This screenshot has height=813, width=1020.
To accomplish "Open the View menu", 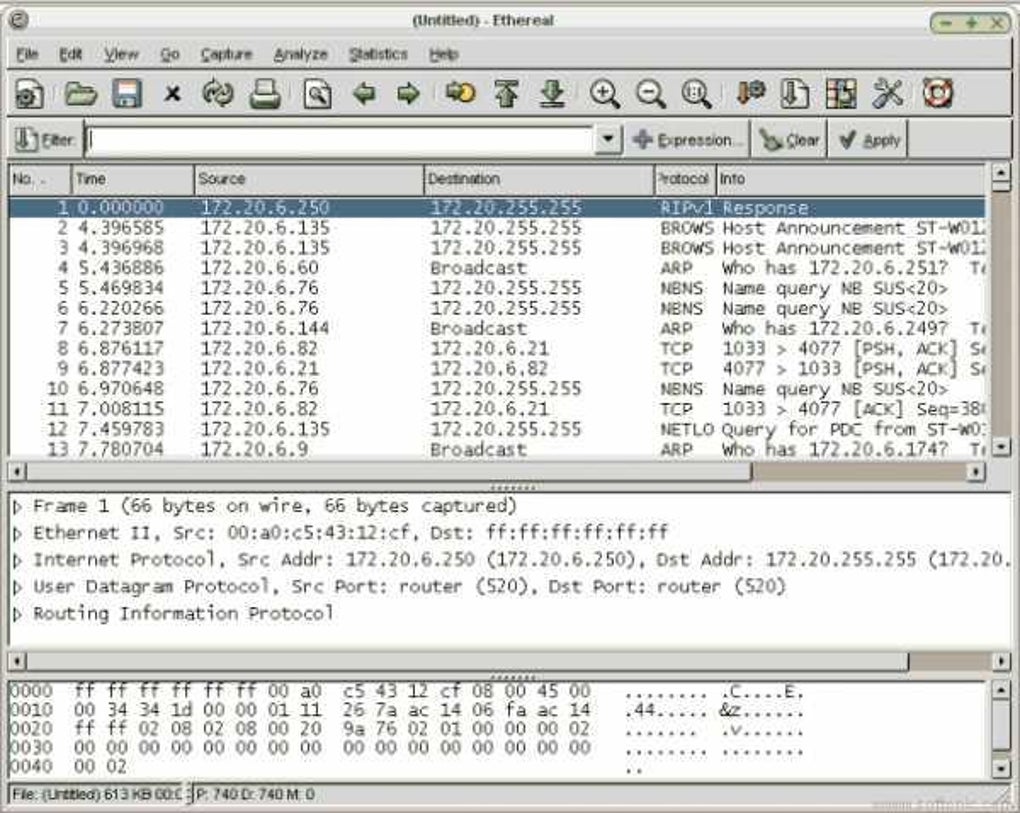I will 121,55.
